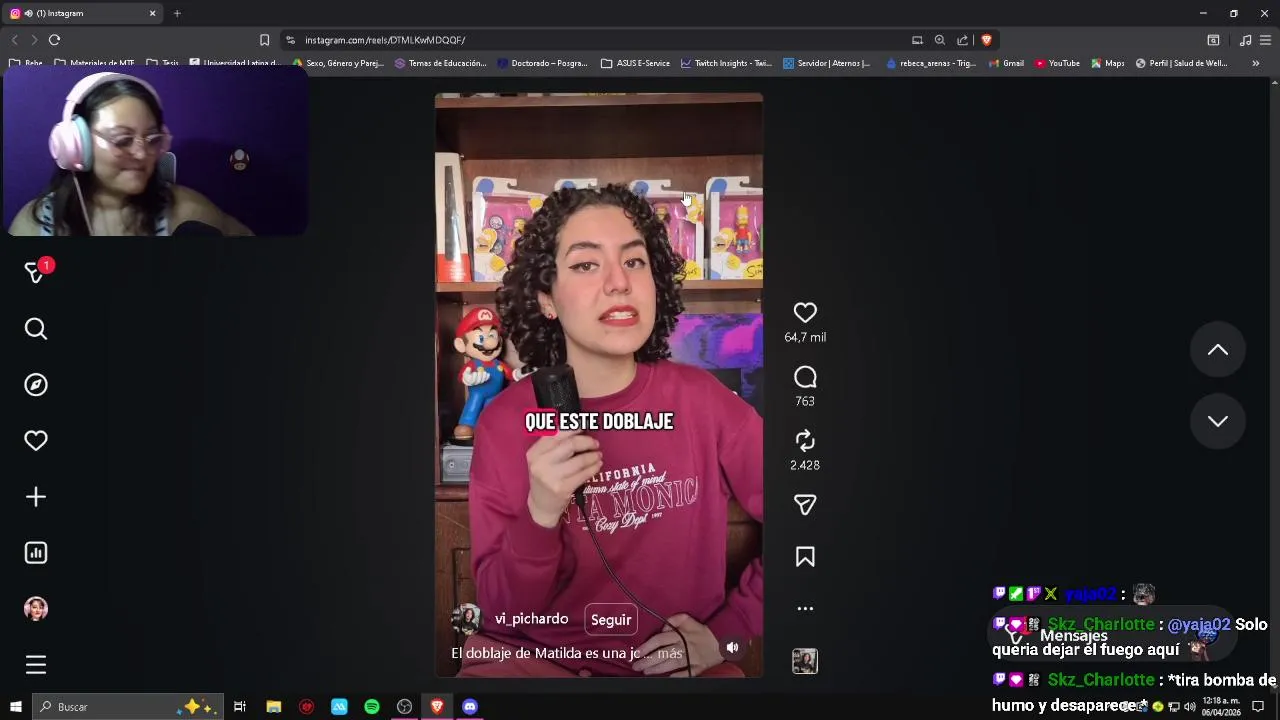Open the Maps bookmark
The height and width of the screenshot is (720, 1280).
(x=1108, y=63)
